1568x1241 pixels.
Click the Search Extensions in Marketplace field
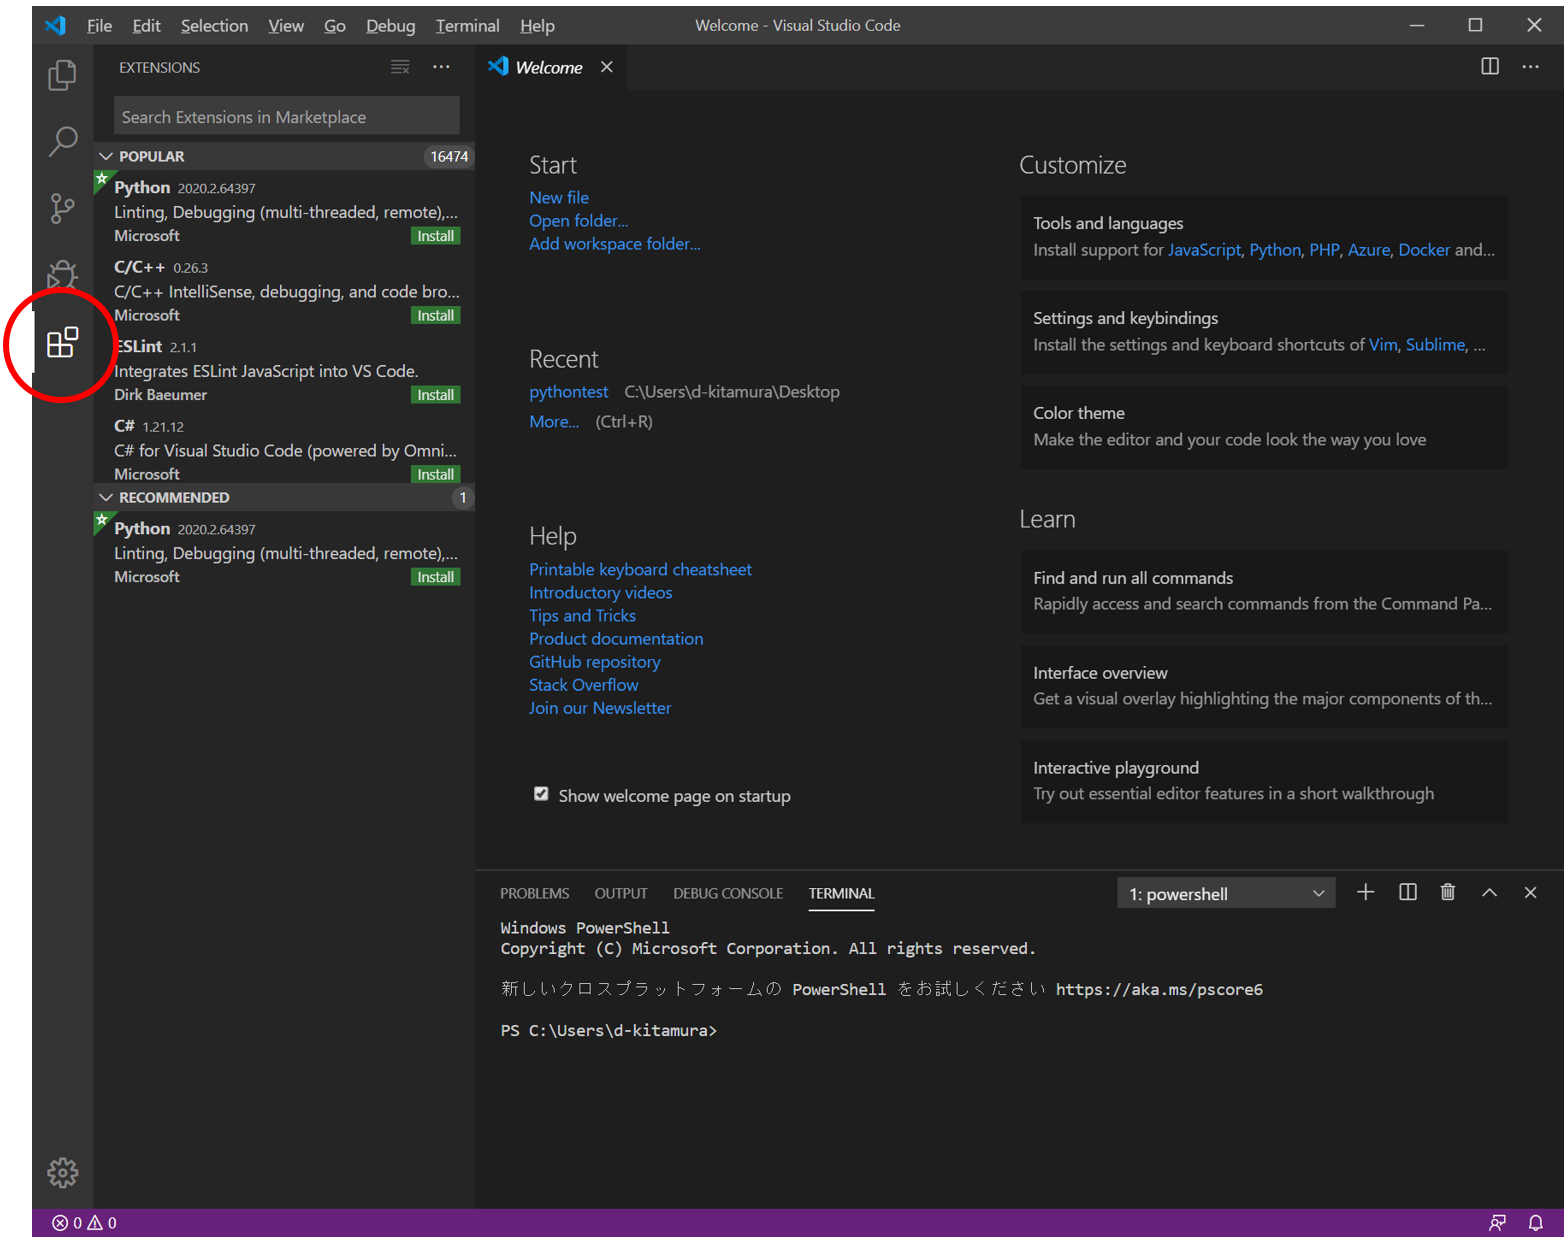[287, 117]
